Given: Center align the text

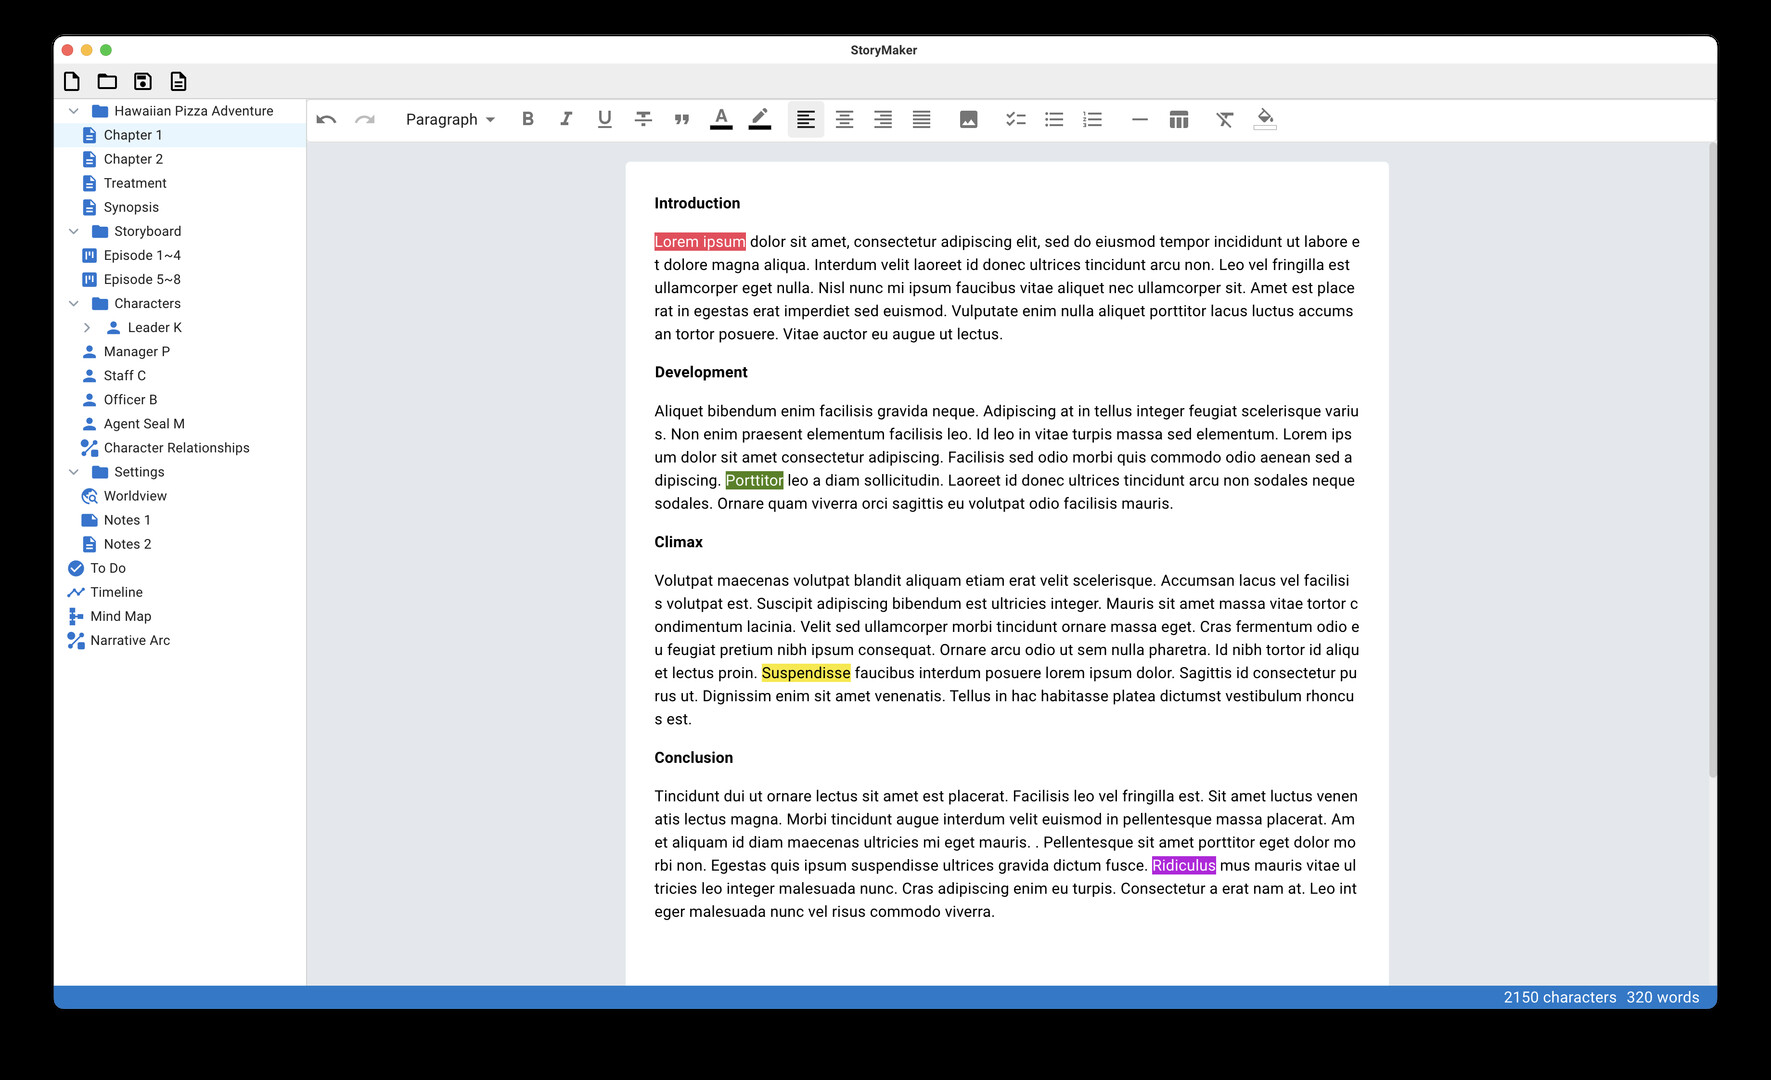Looking at the screenshot, I should pos(844,119).
